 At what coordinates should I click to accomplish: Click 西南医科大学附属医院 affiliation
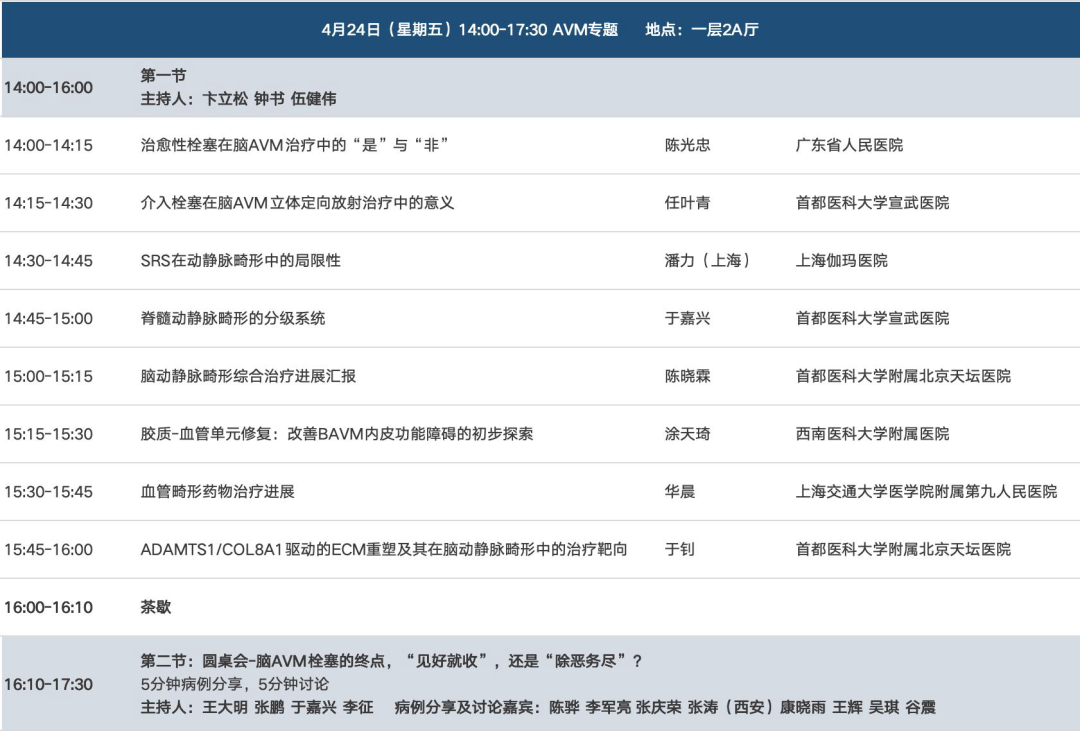pyautogui.click(x=872, y=435)
